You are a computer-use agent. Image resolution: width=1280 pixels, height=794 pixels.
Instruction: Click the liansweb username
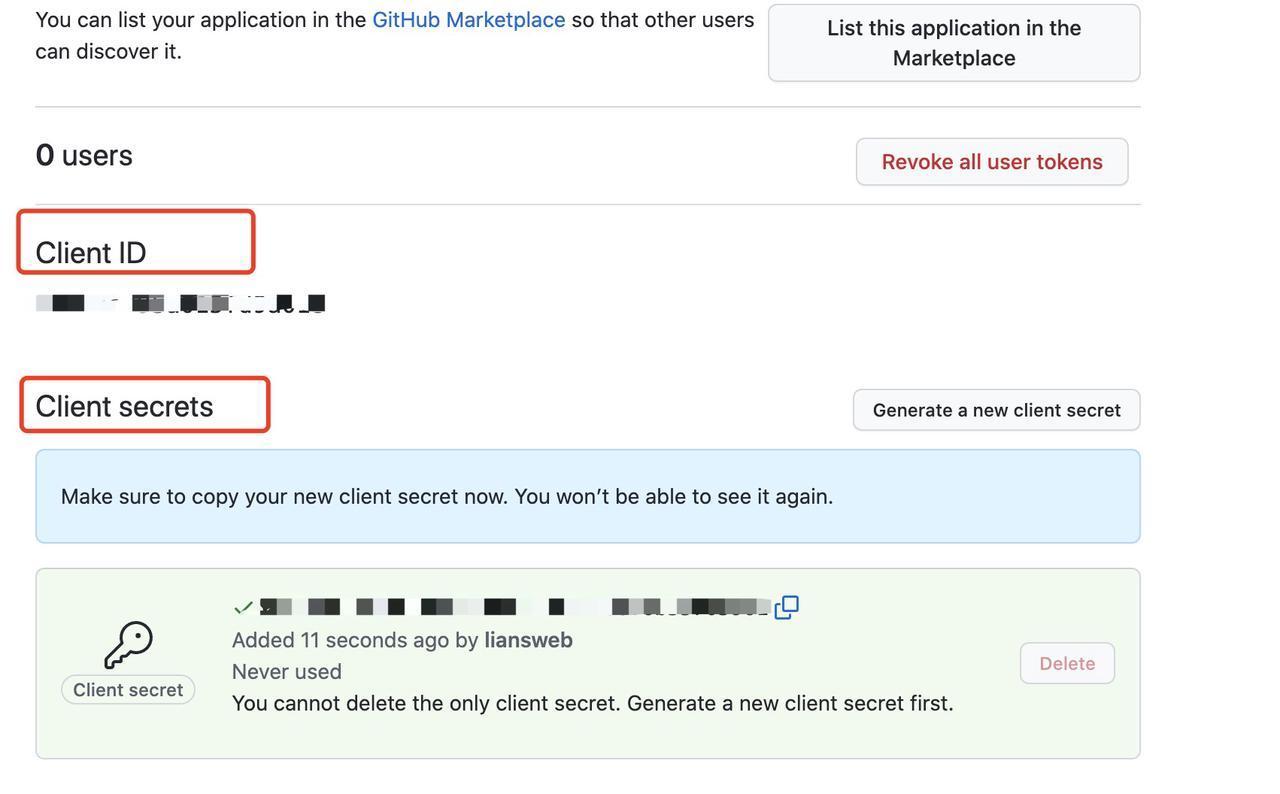coord(528,640)
